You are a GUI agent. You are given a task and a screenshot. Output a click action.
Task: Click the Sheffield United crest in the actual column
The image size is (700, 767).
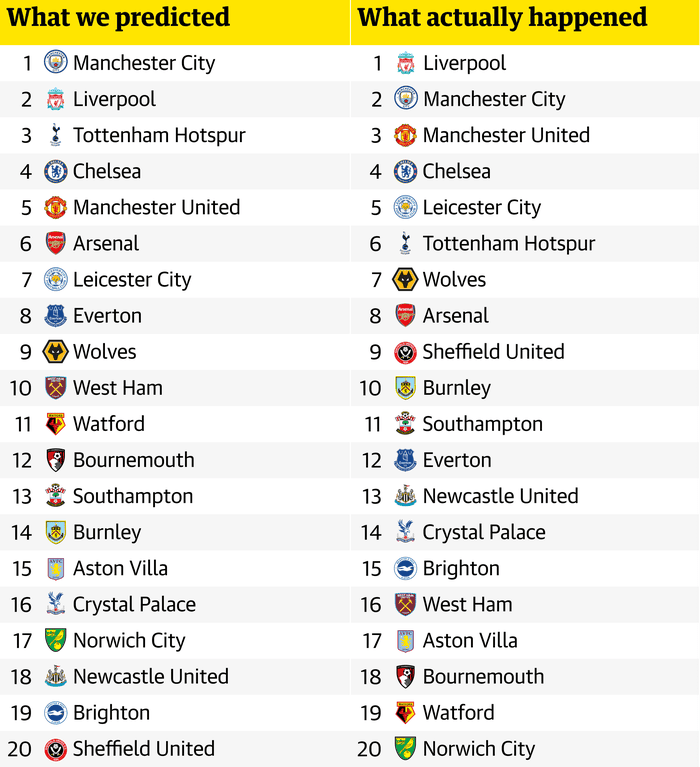pyautogui.click(x=405, y=352)
